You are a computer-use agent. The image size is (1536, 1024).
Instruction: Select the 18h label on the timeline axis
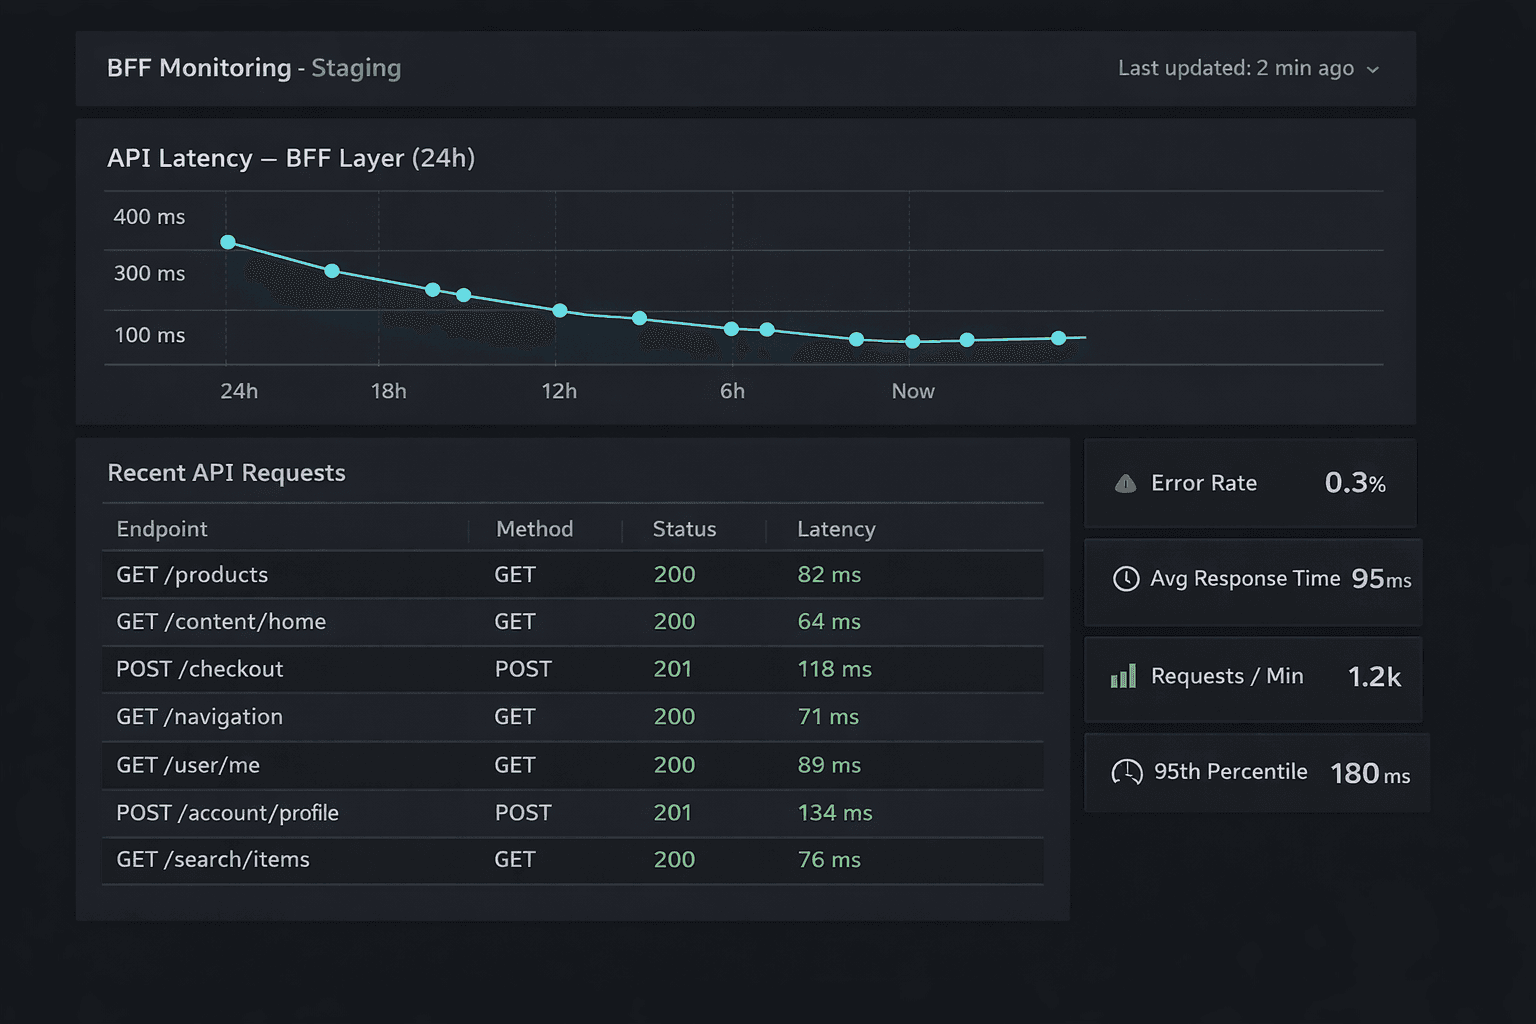[x=389, y=391]
